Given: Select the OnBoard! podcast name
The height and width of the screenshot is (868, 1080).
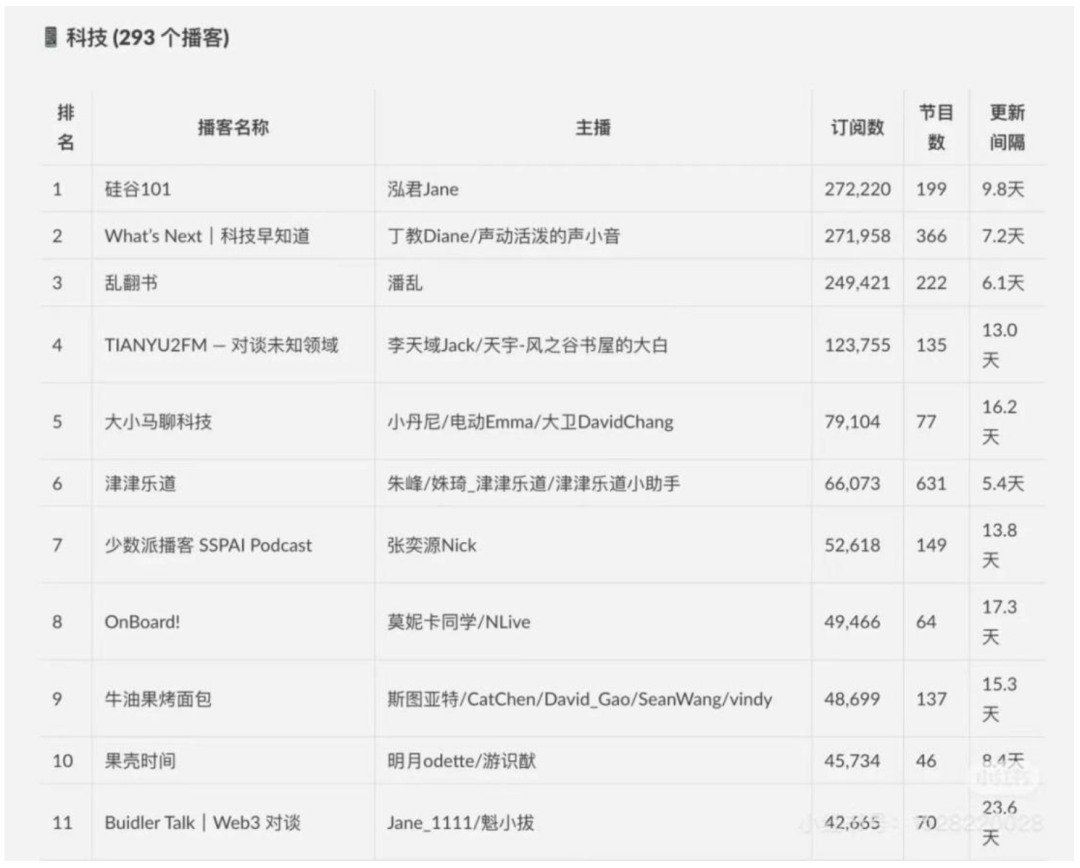Looking at the screenshot, I should (x=142, y=621).
